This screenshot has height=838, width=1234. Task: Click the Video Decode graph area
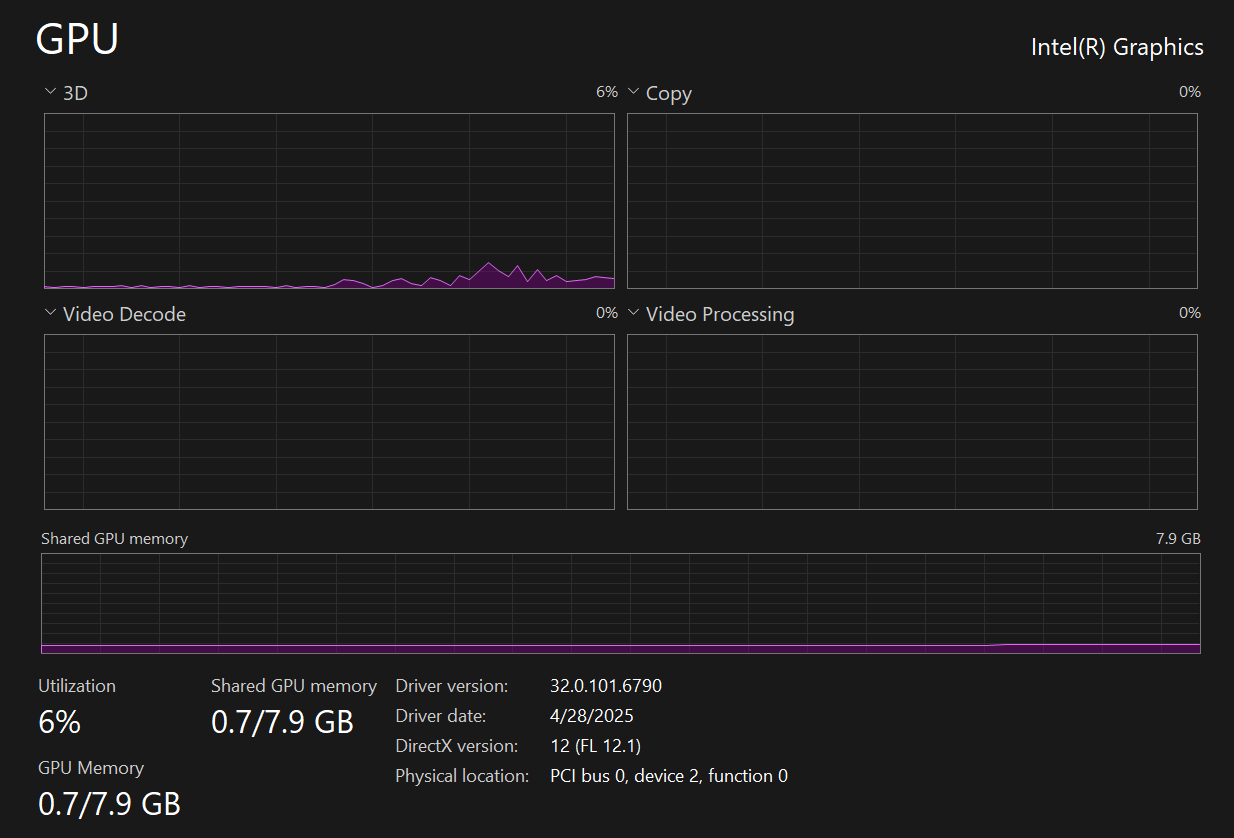click(x=329, y=422)
